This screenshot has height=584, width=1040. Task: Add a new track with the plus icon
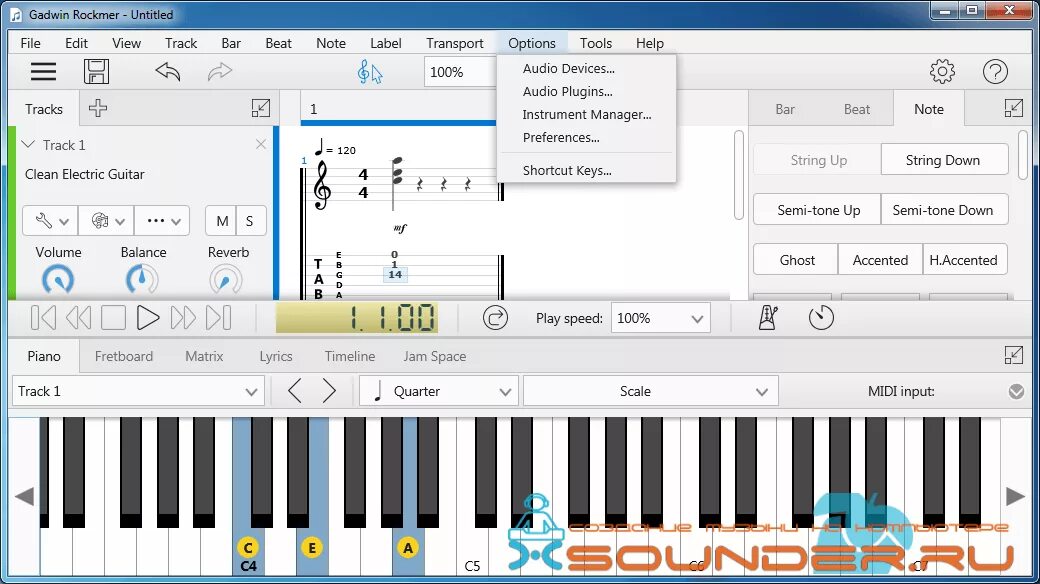(98, 108)
